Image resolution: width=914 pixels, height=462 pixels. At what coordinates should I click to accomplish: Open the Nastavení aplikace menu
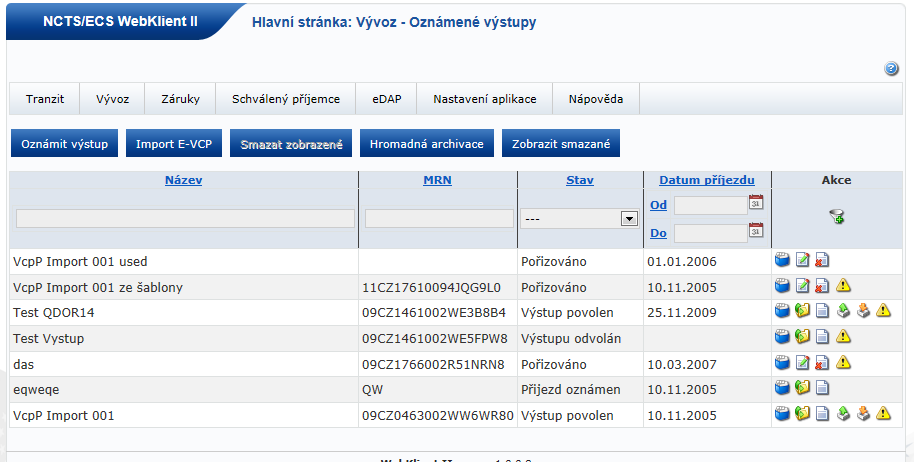(484, 100)
